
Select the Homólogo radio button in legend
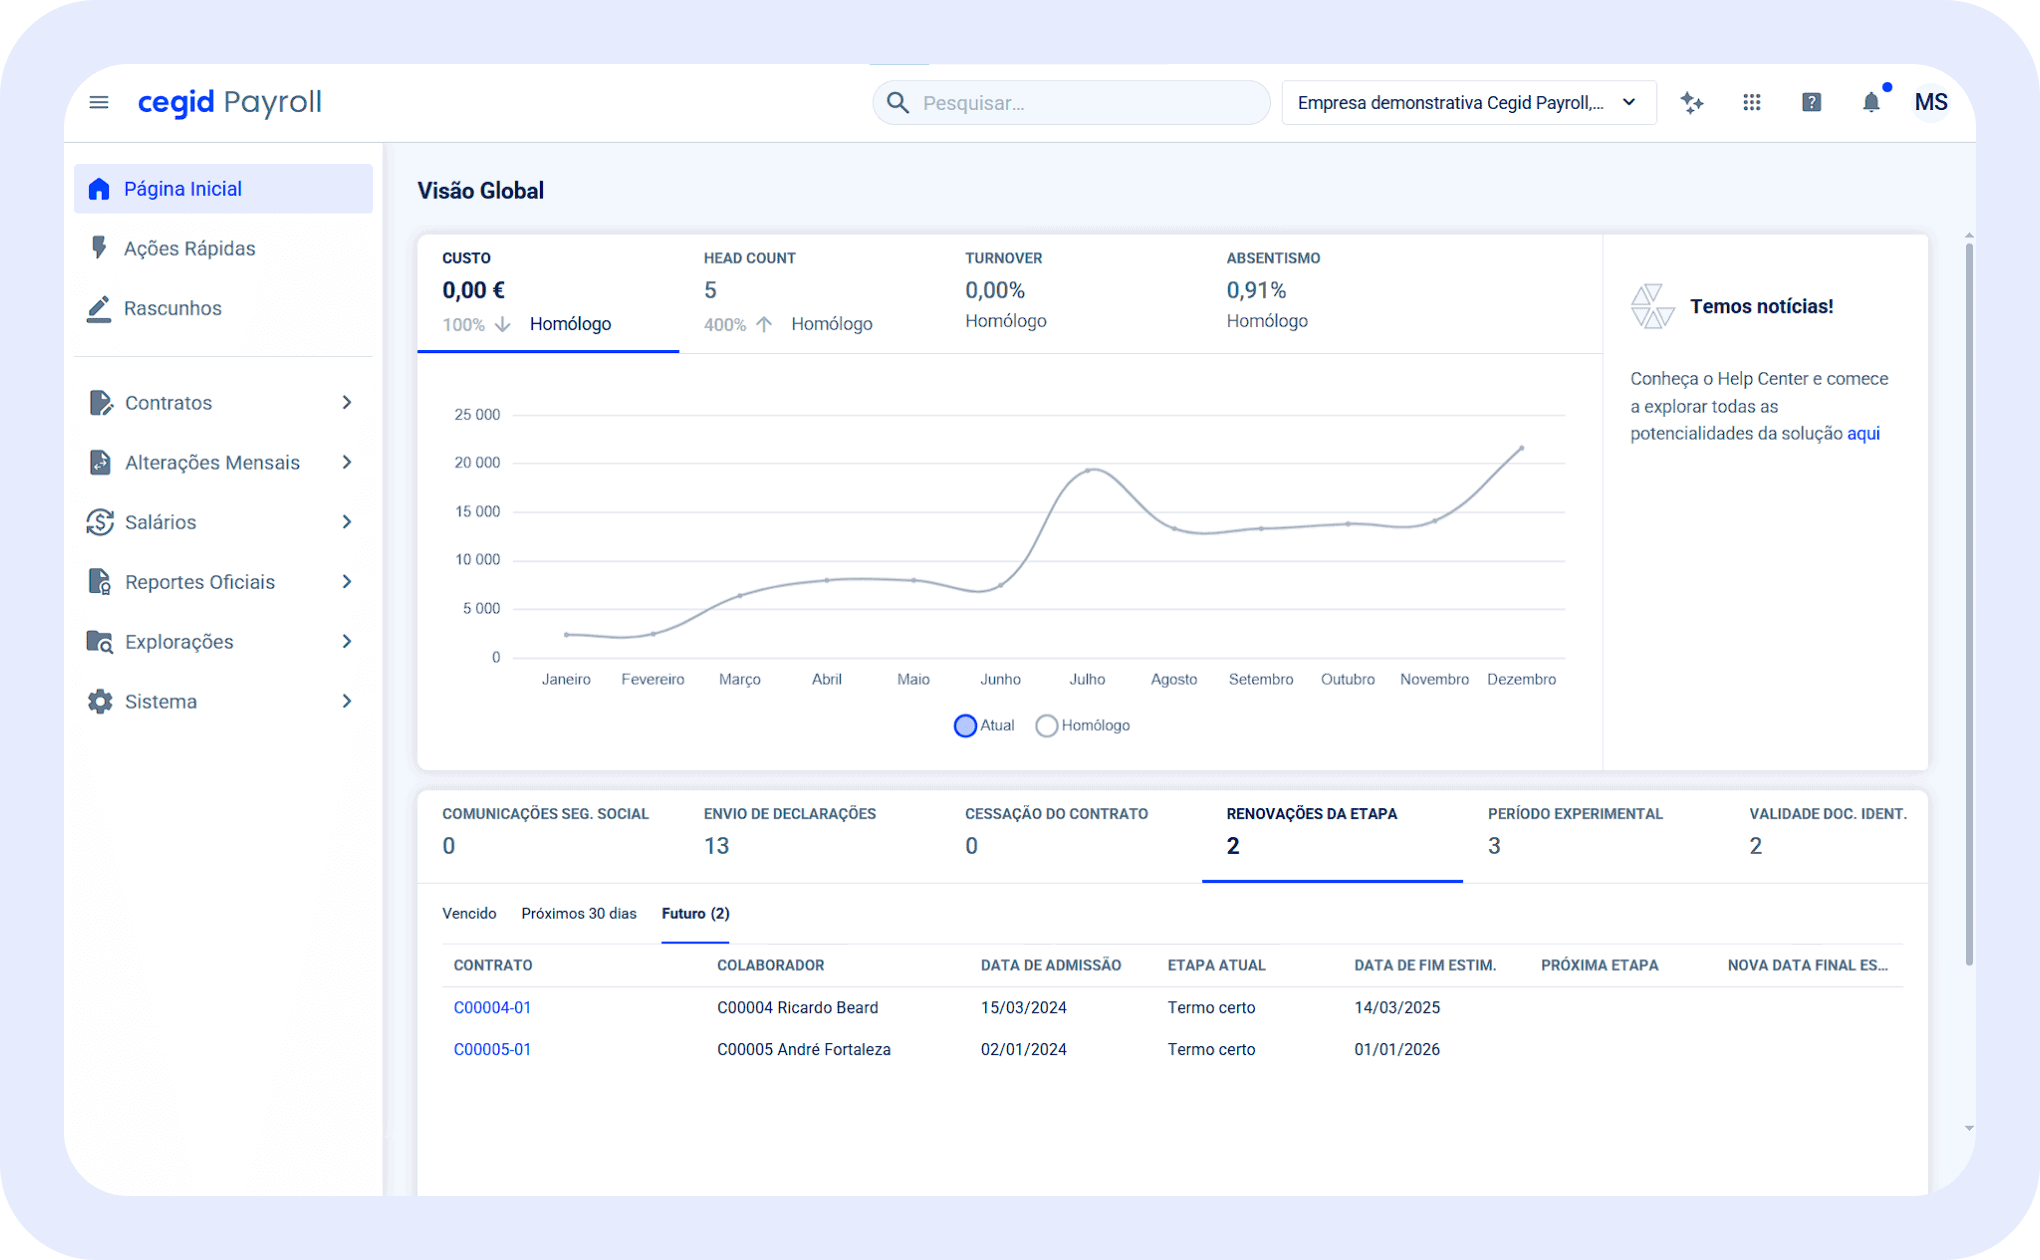click(x=1046, y=726)
